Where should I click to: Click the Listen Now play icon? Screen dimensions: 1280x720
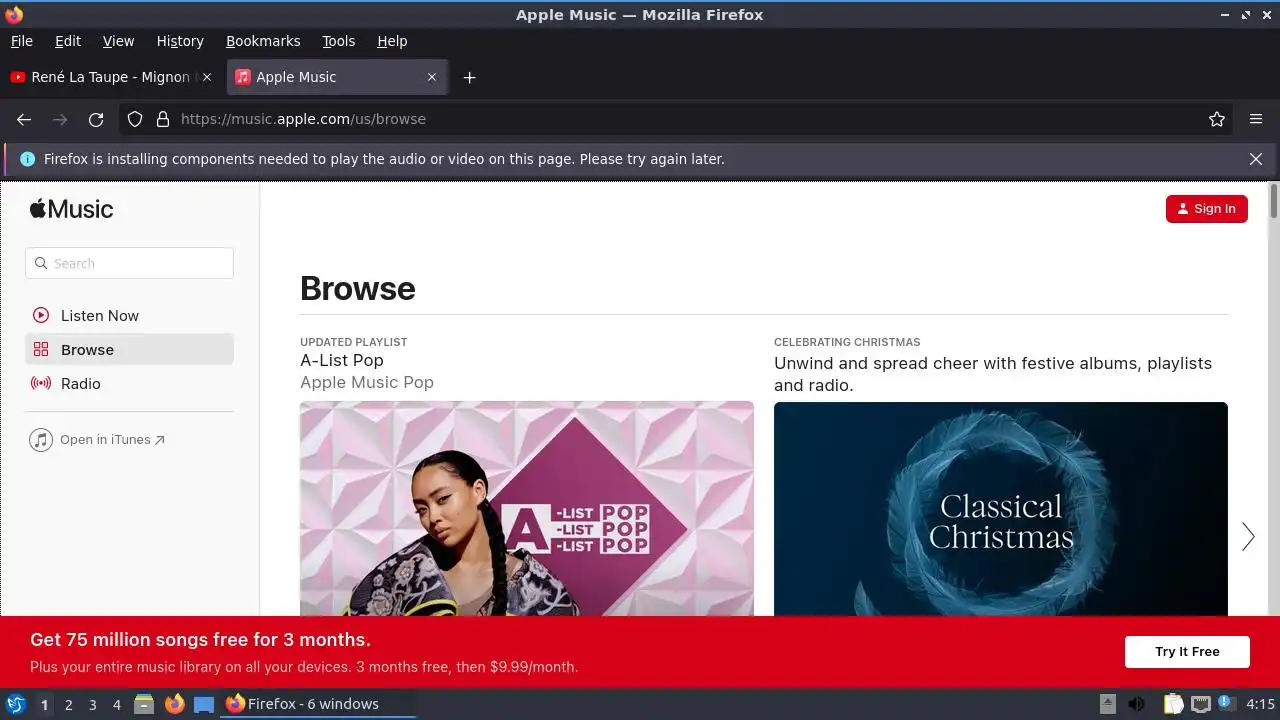[x=41, y=315]
